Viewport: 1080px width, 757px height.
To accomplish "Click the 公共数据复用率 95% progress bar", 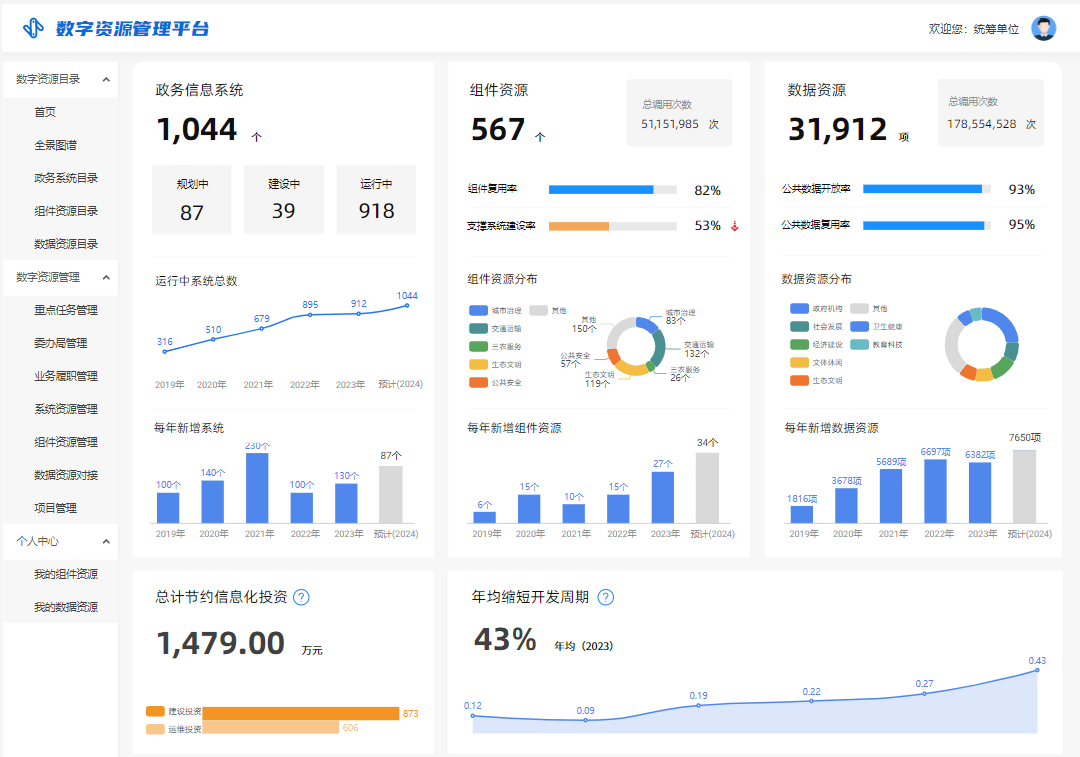I will pyautogui.click(x=926, y=225).
